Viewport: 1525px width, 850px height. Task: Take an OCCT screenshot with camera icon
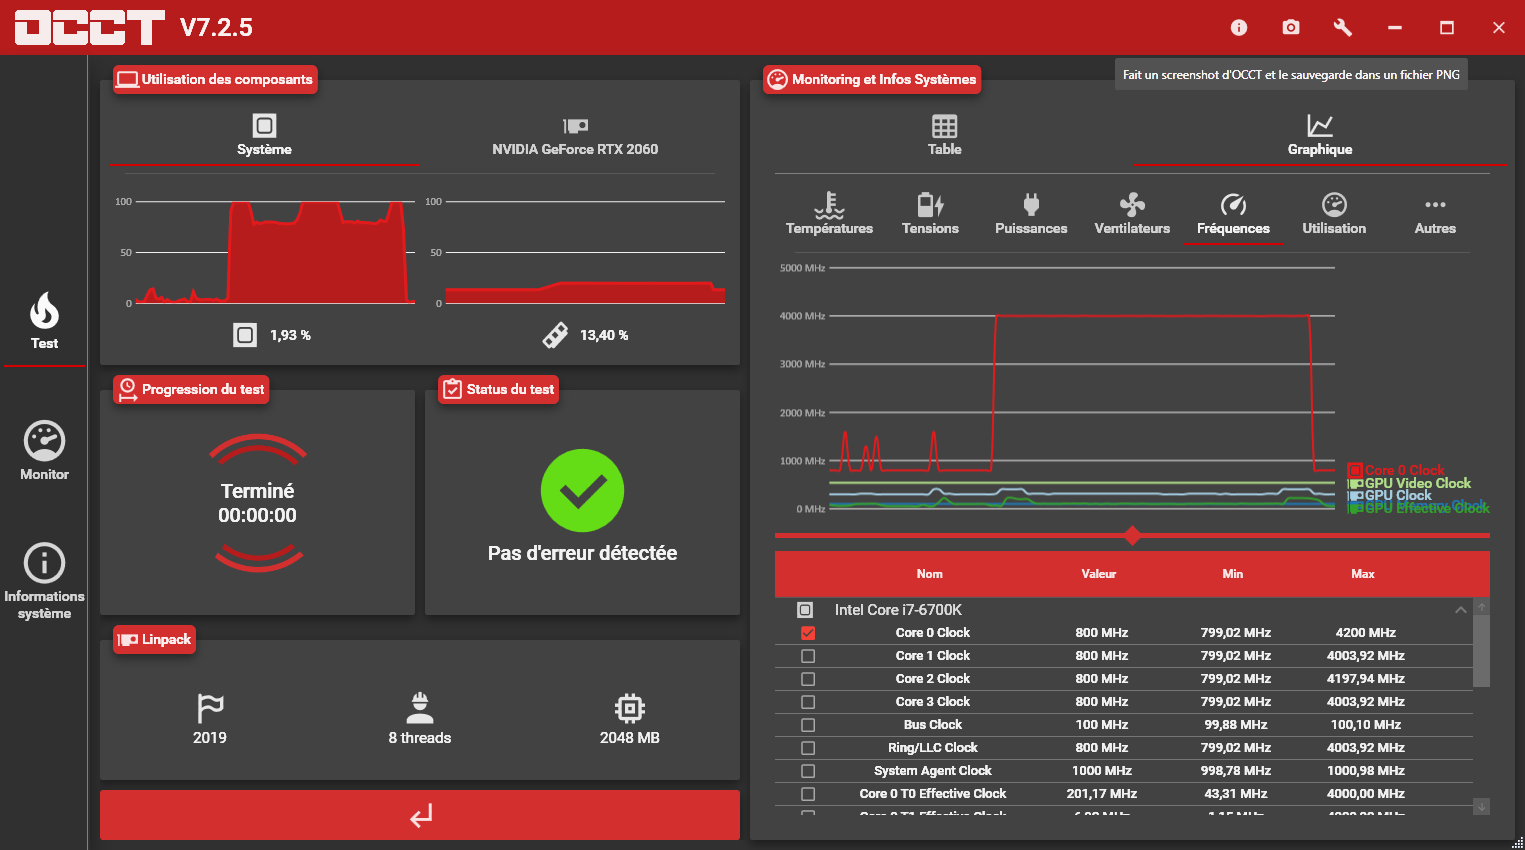click(1291, 27)
